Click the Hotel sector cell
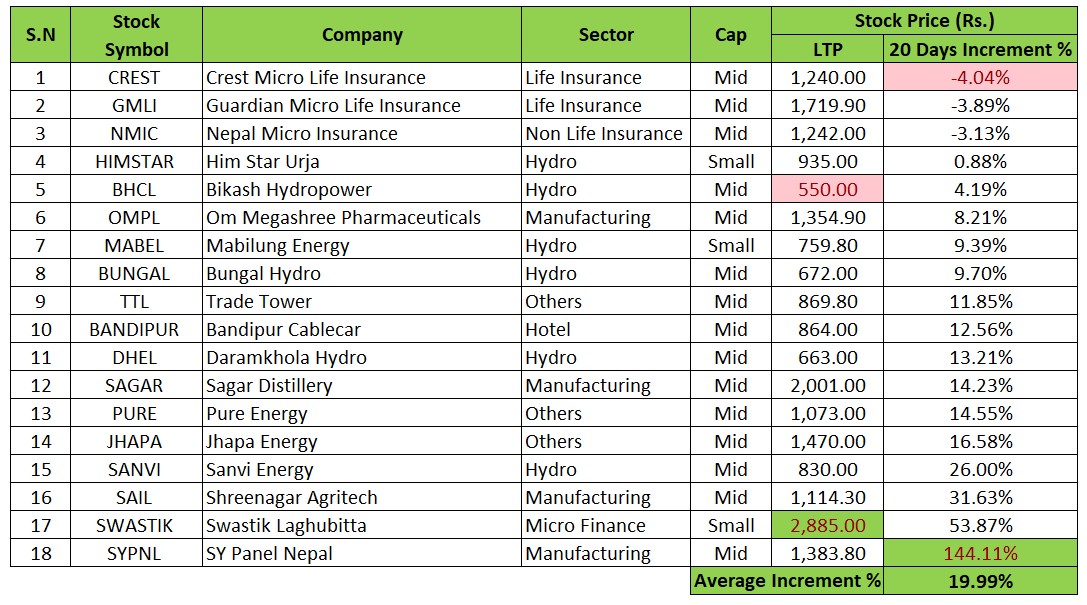Image resolution: width=1087 pixels, height=605 pixels. coord(605,329)
